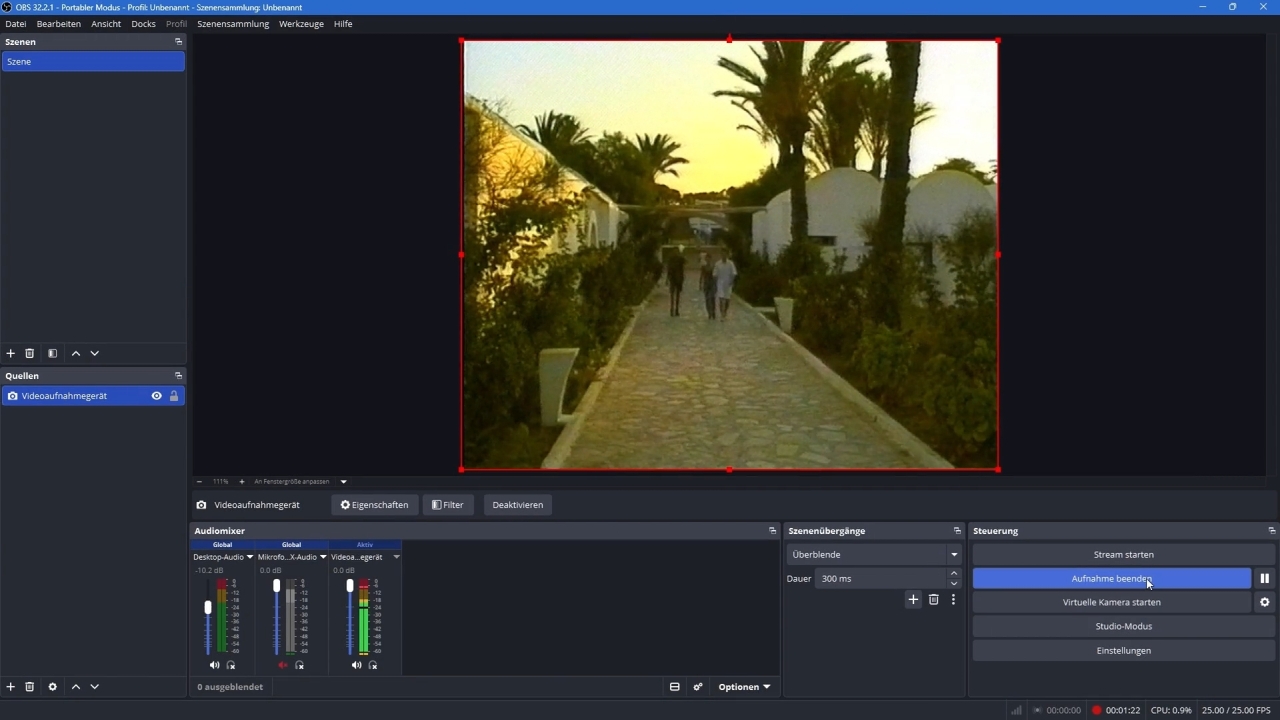
Task: Remove scene transition with trash icon
Action: tap(934, 600)
